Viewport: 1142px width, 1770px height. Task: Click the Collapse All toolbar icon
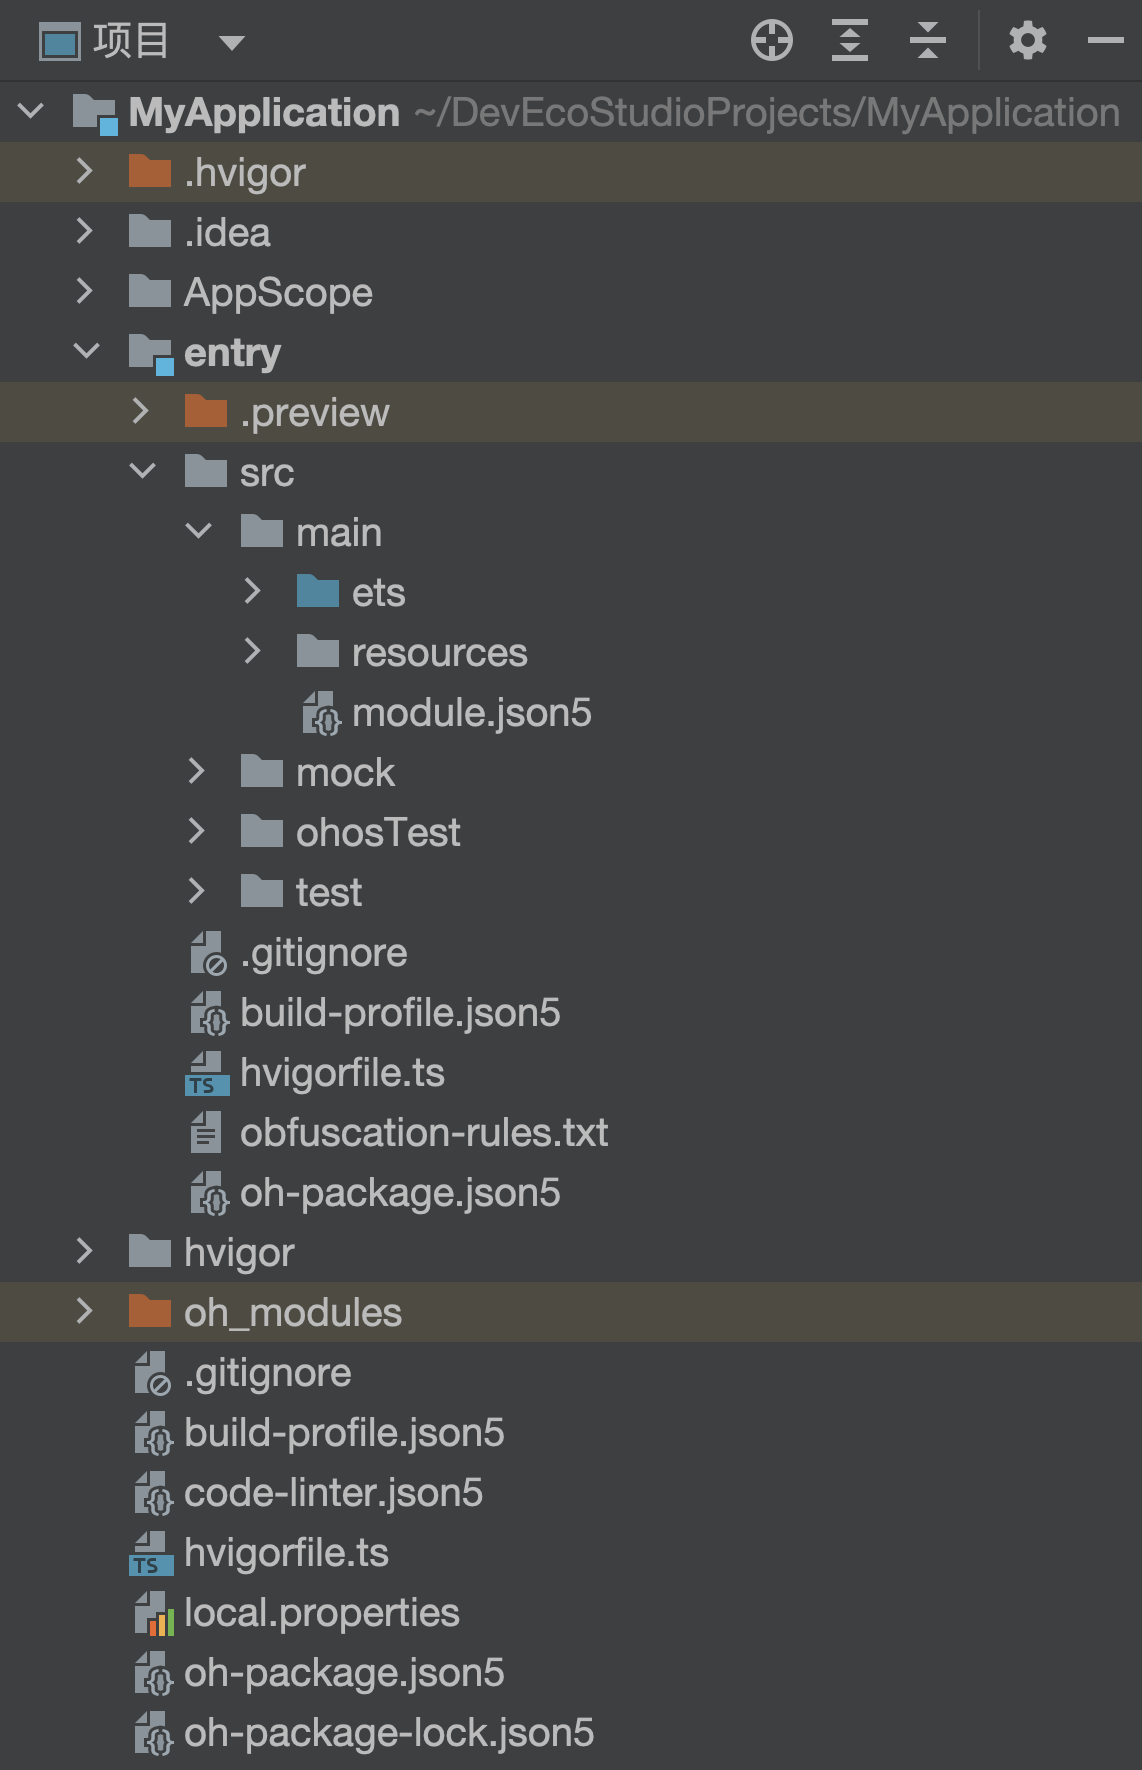coord(927,41)
